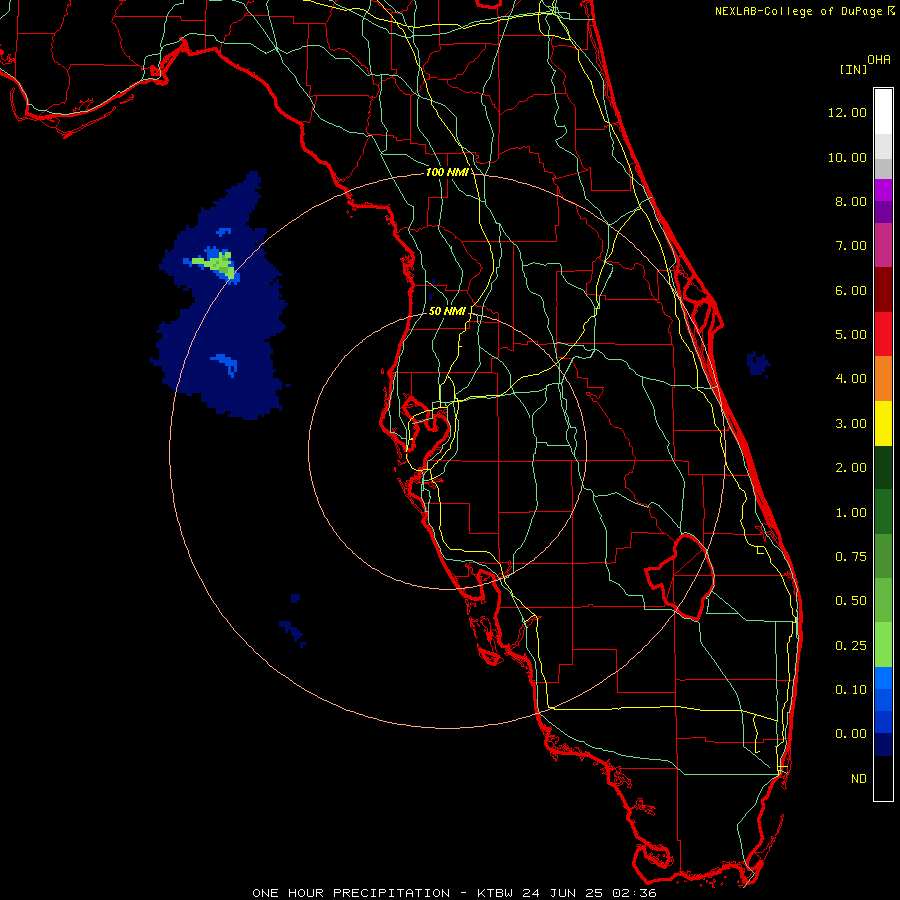Click the [IN] units label
Image resolution: width=900 pixels, height=900 pixels.
tap(853, 69)
